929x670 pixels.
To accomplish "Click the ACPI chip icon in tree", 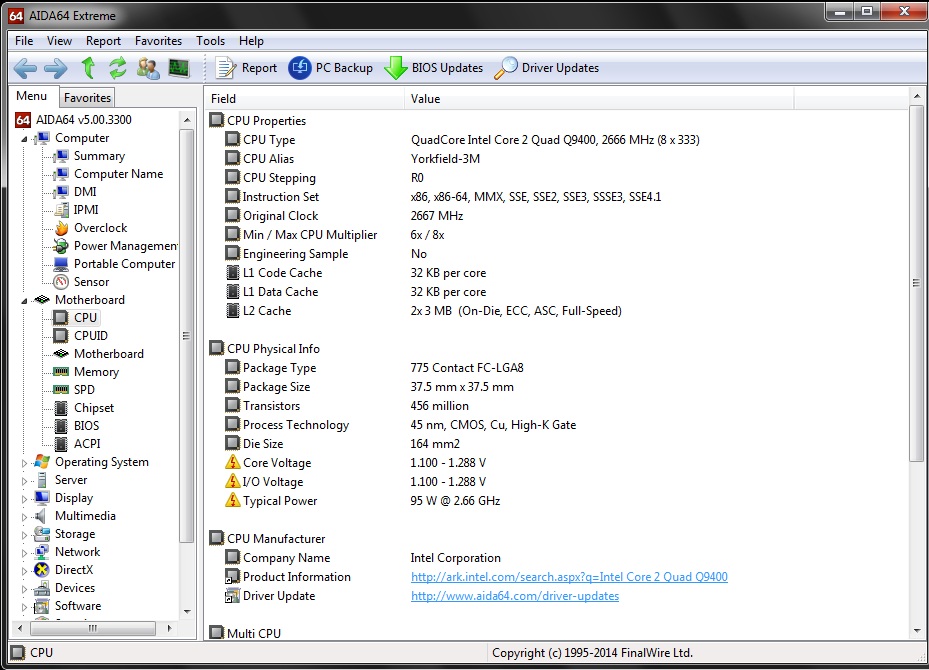I will (x=61, y=444).
